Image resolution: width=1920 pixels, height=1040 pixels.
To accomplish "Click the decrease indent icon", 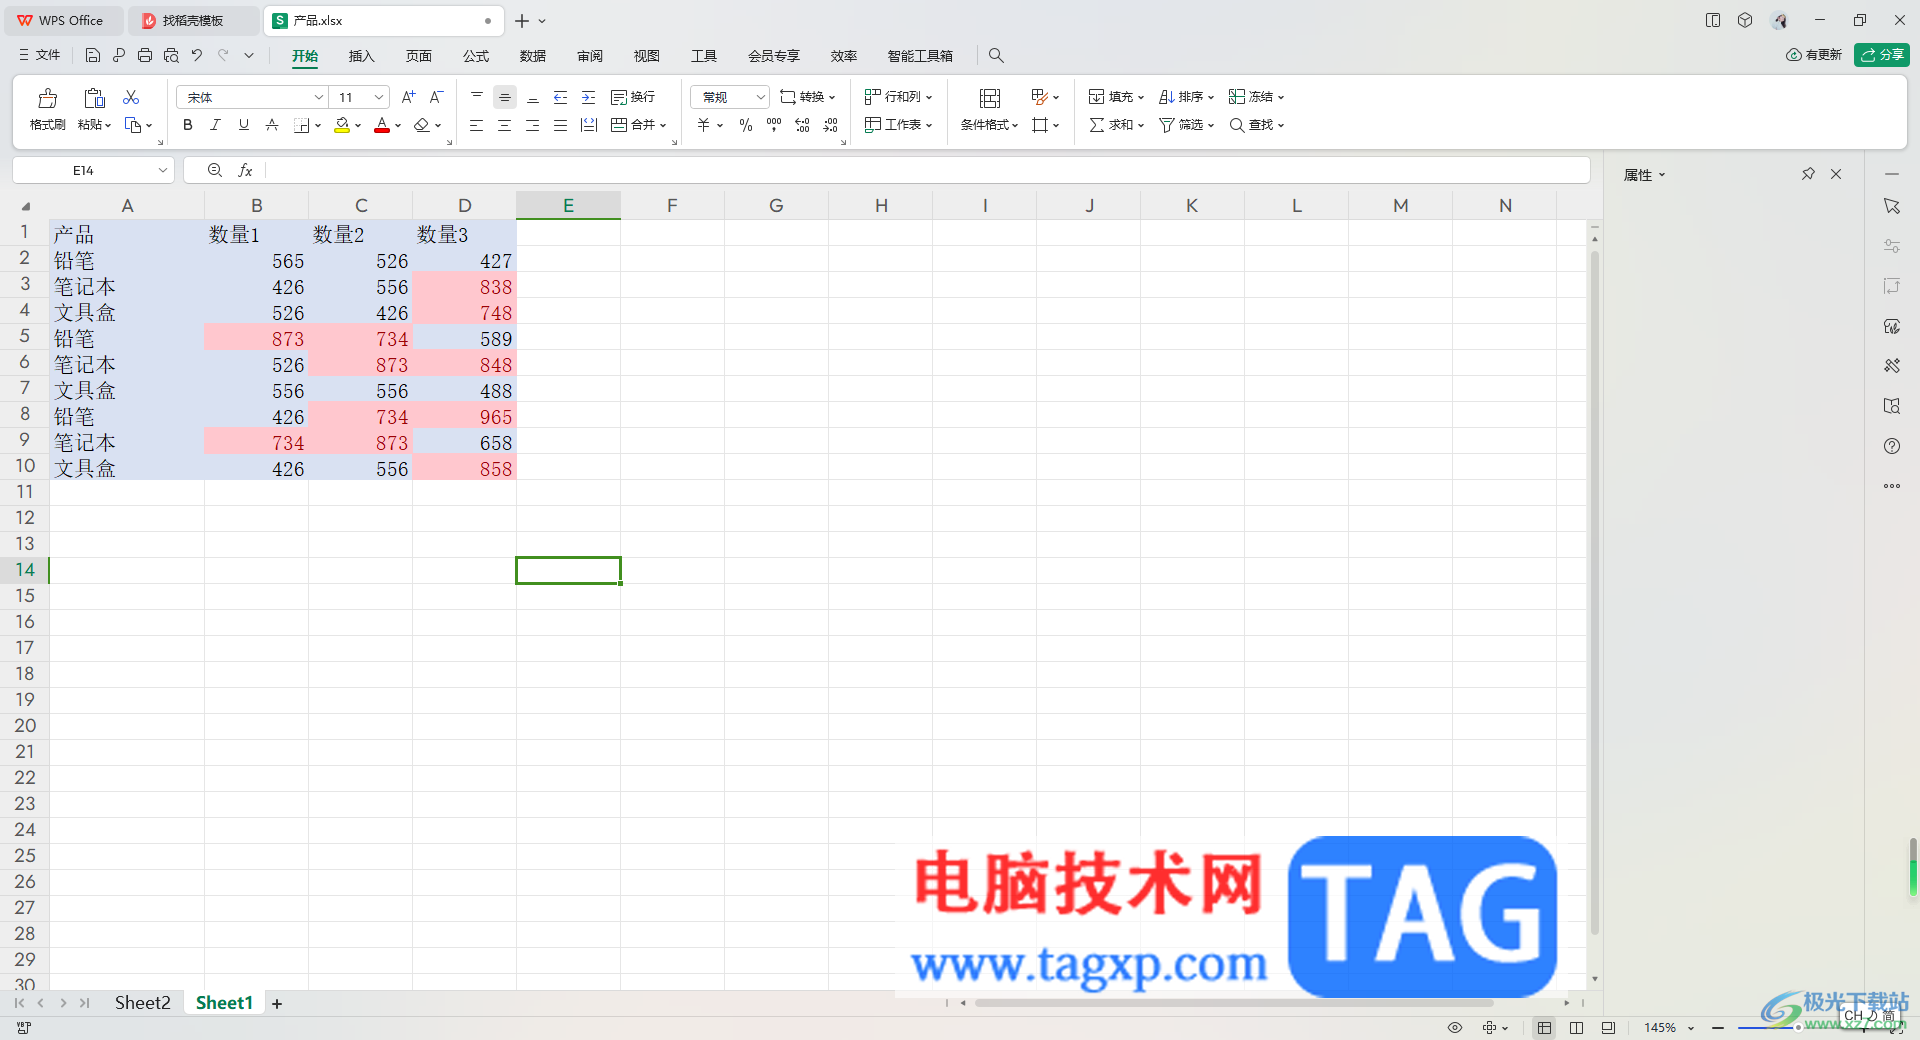I will tap(561, 97).
